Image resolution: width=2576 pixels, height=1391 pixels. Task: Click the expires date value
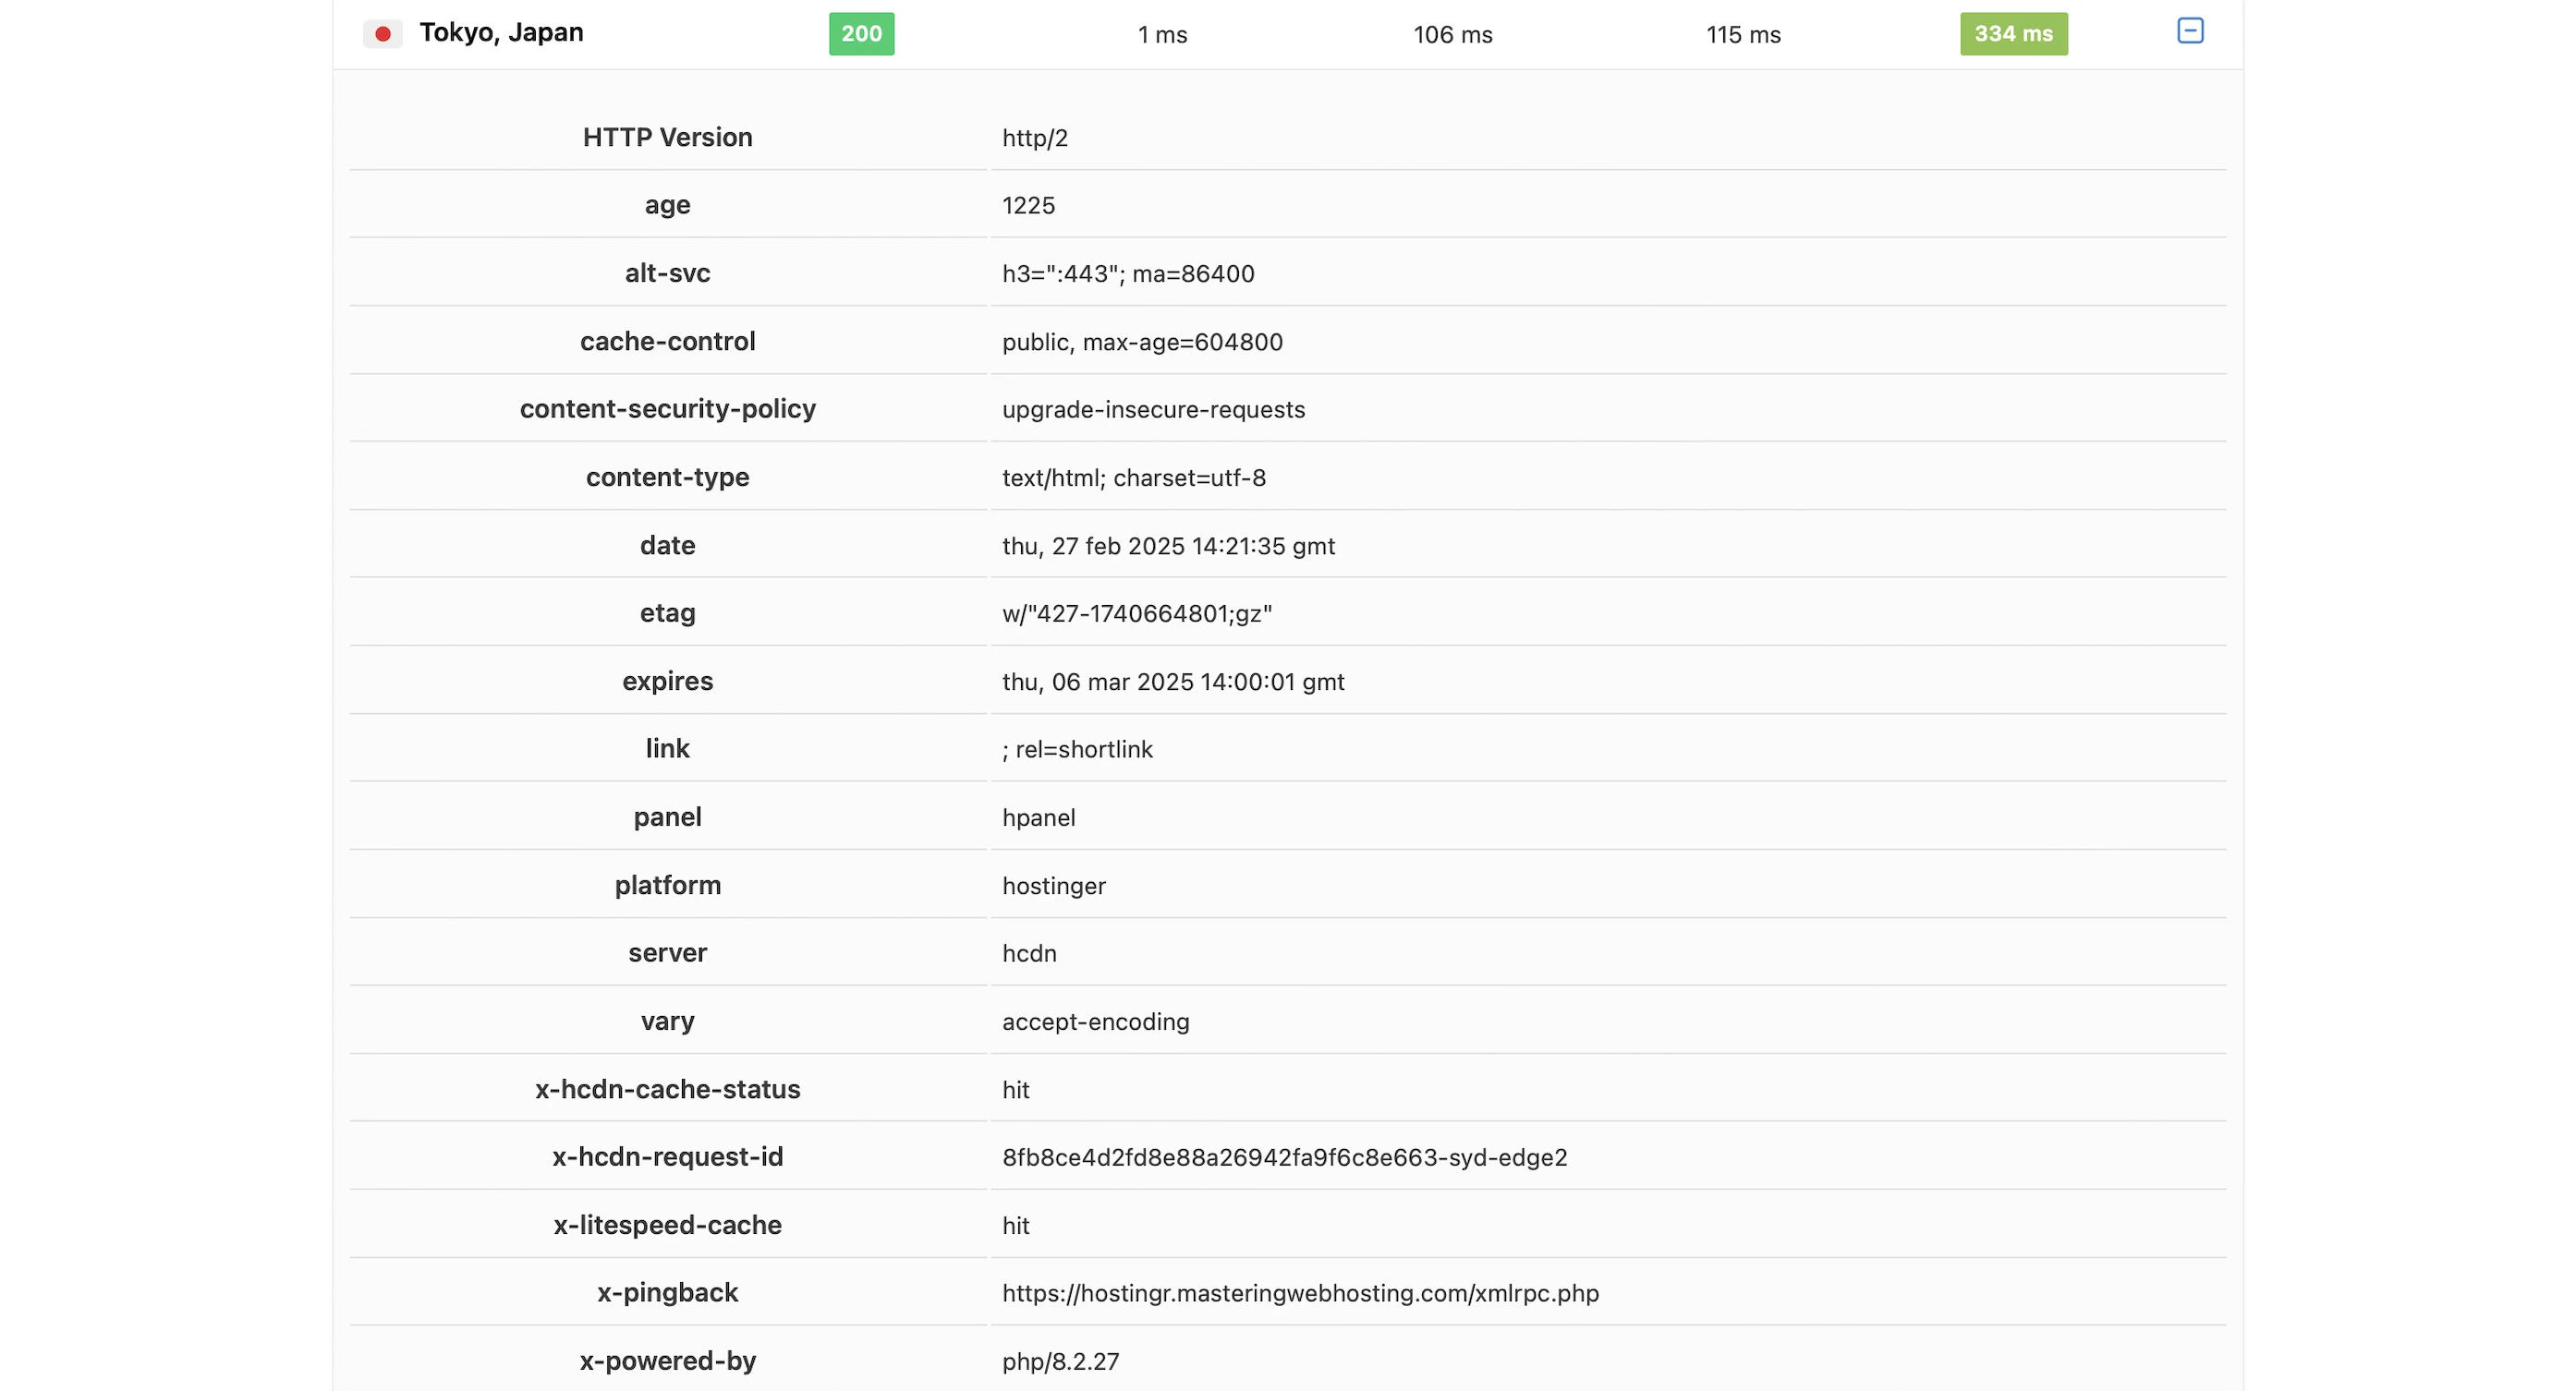(1173, 682)
